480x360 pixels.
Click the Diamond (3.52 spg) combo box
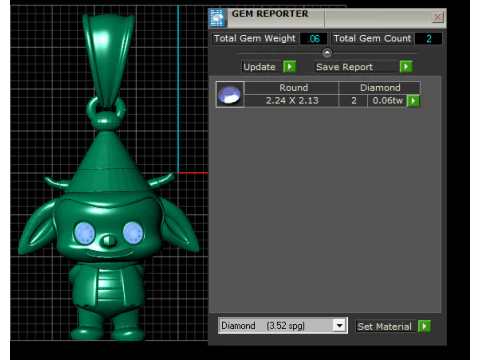pyautogui.click(x=283, y=325)
